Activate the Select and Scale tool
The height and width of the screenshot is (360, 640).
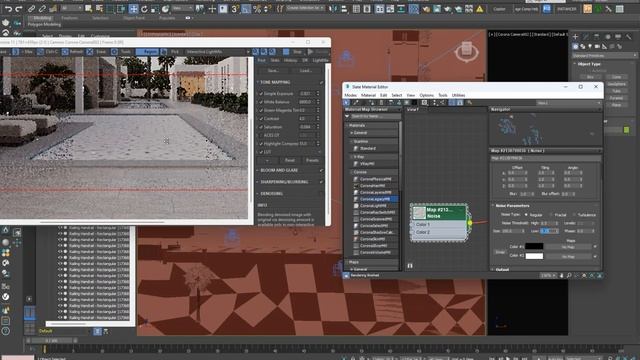point(155,9)
